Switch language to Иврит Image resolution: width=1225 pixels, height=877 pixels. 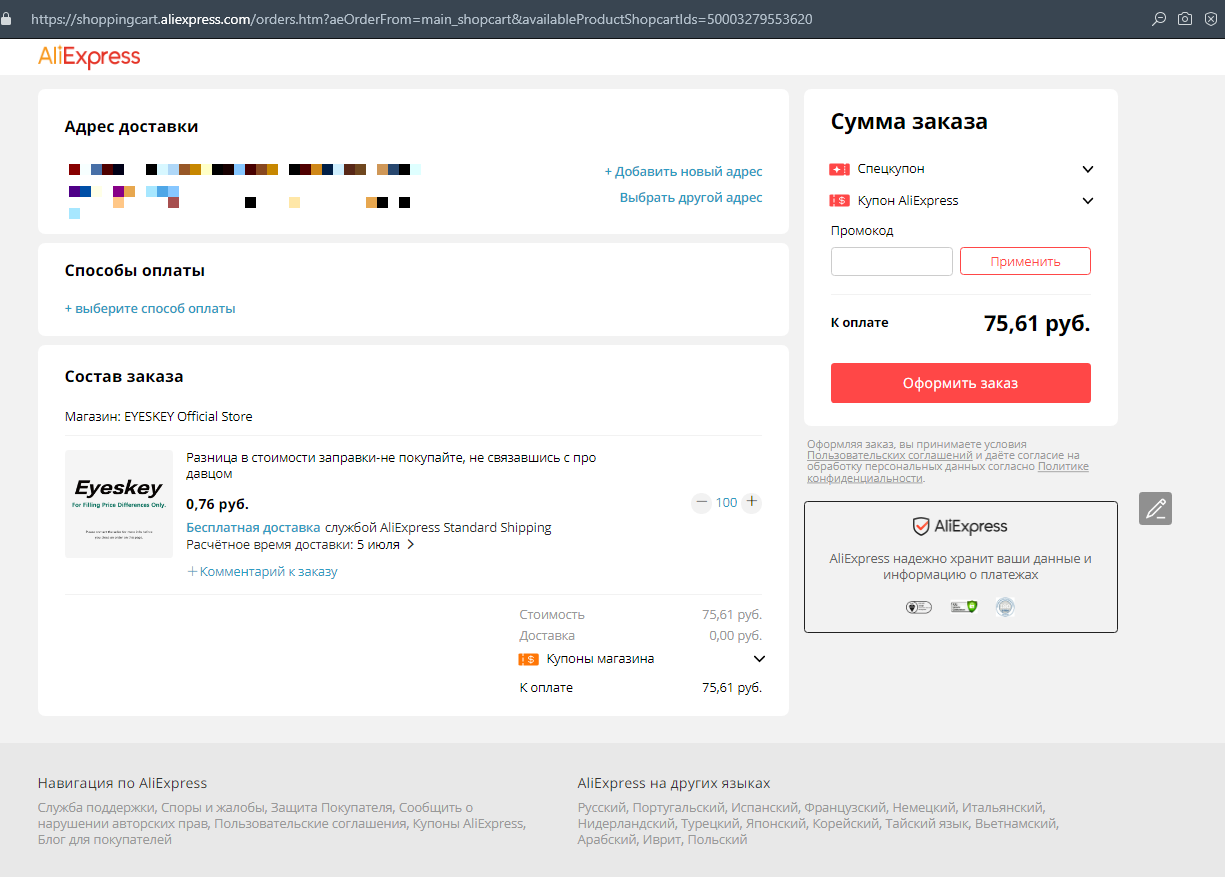(x=663, y=840)
